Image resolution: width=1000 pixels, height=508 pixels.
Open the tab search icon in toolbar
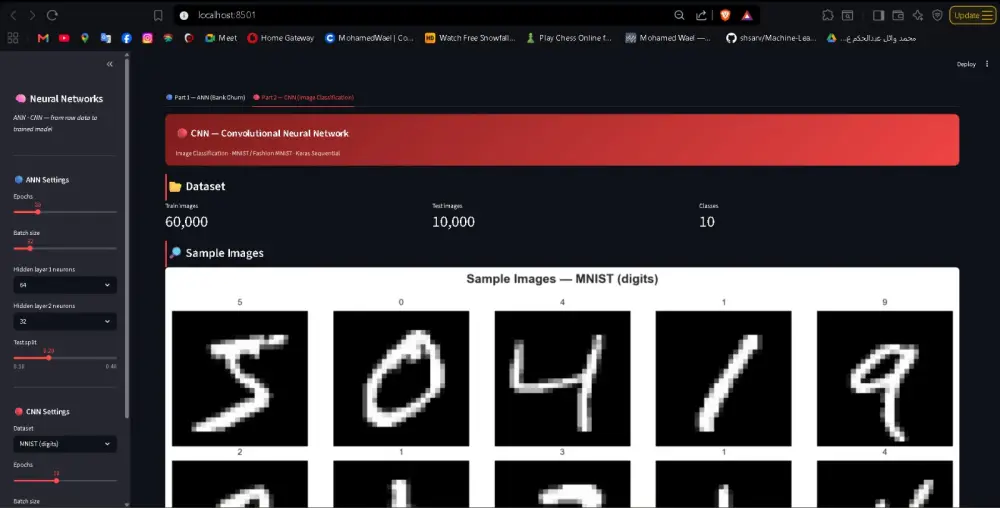848,15
